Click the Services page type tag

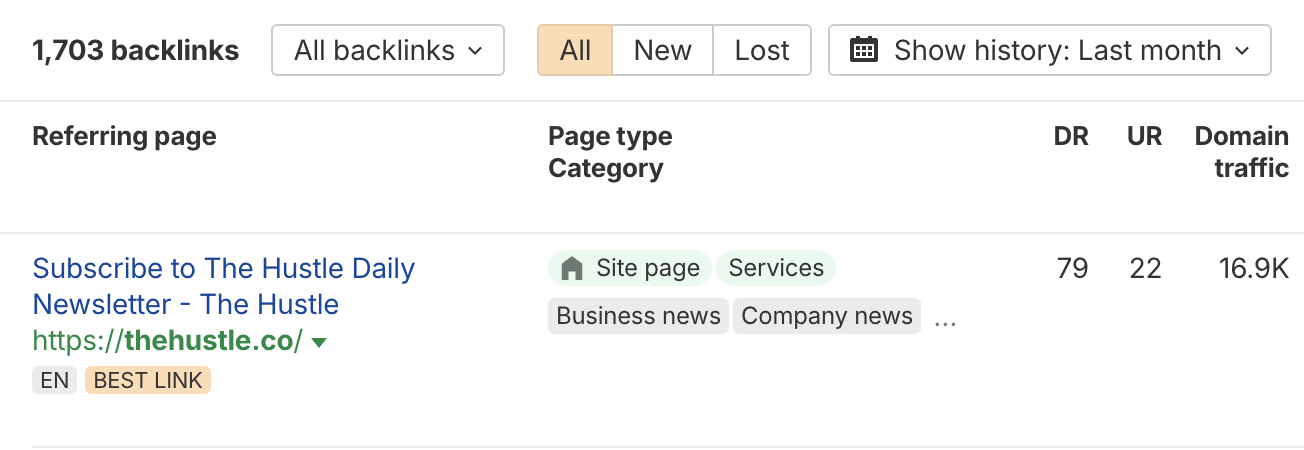pyautogui.click(x=776, y=268)
